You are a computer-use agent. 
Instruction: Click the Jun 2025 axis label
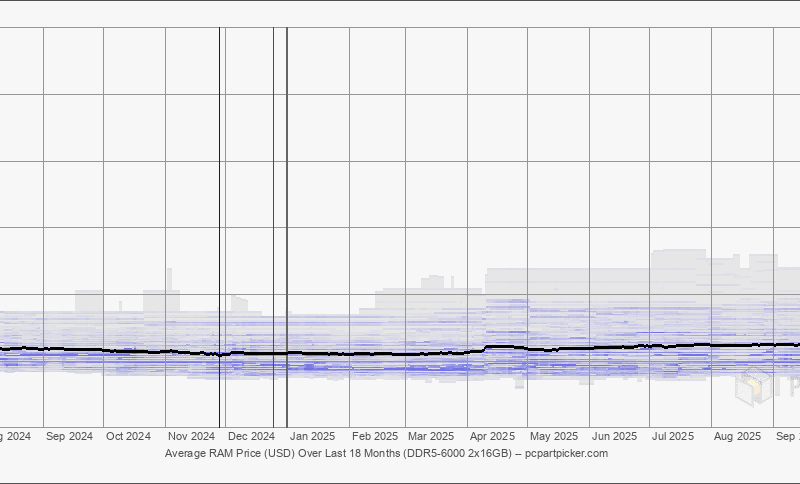(614, 436)
